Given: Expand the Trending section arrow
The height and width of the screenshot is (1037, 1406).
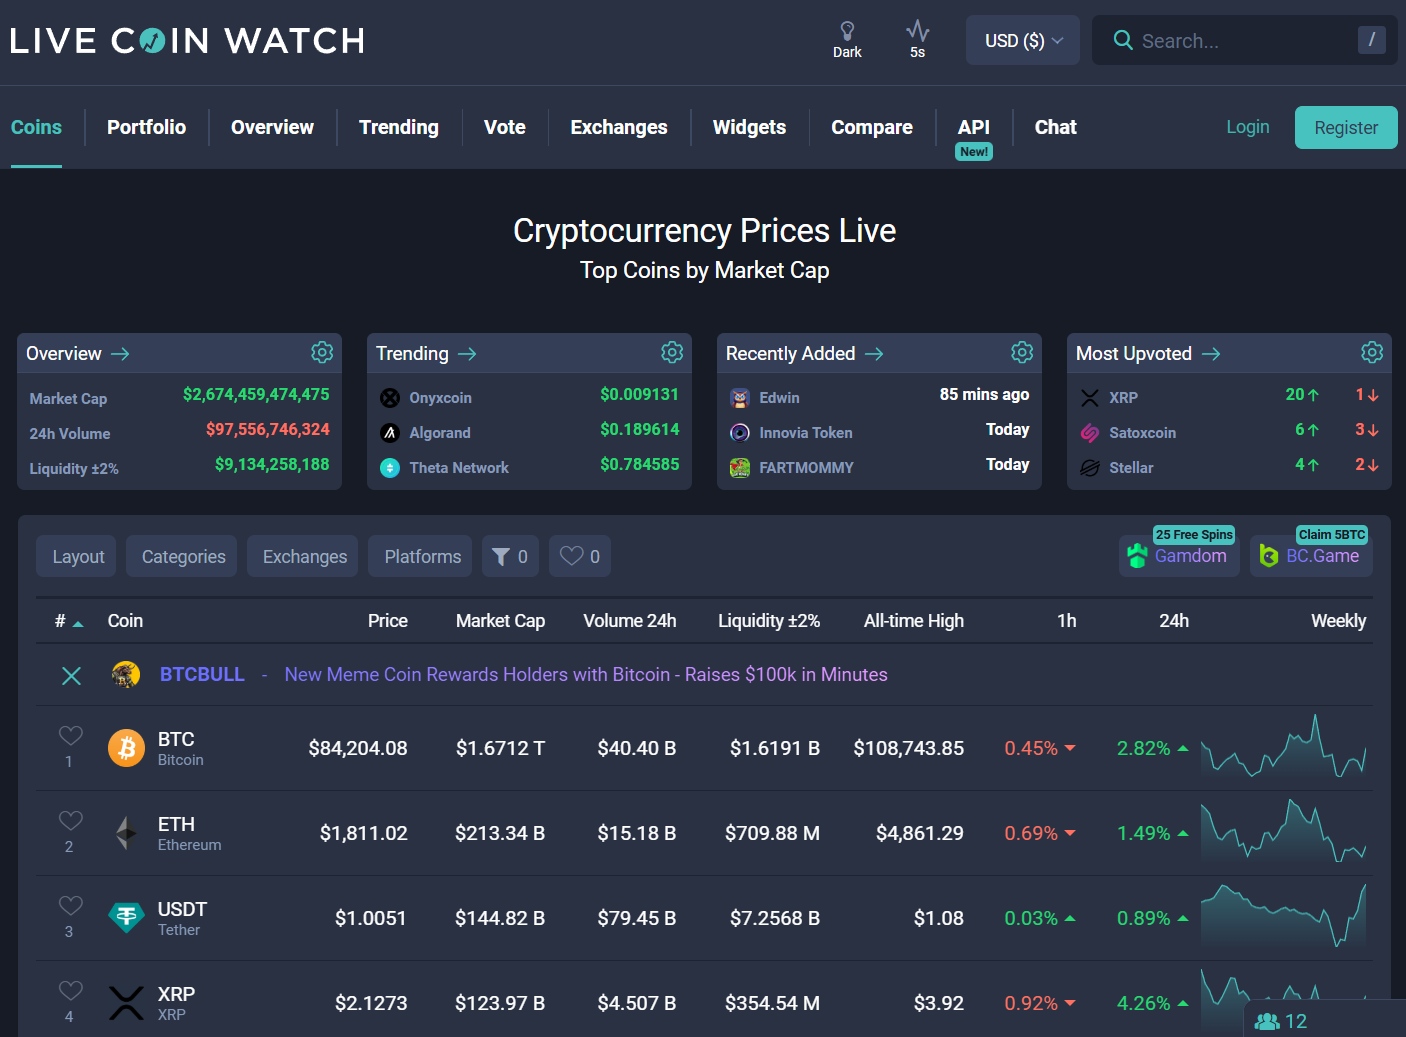Looking at the screenshot, I should pos(467,353).
